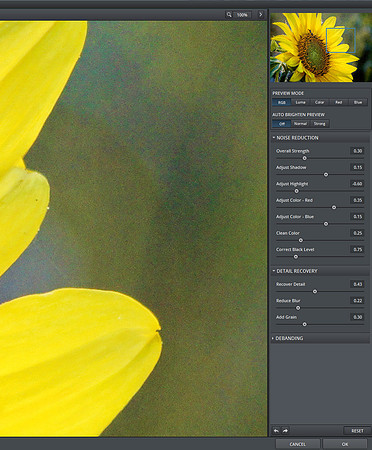Select Luma preview mode

pyautogui.click(x=301, y=102)
